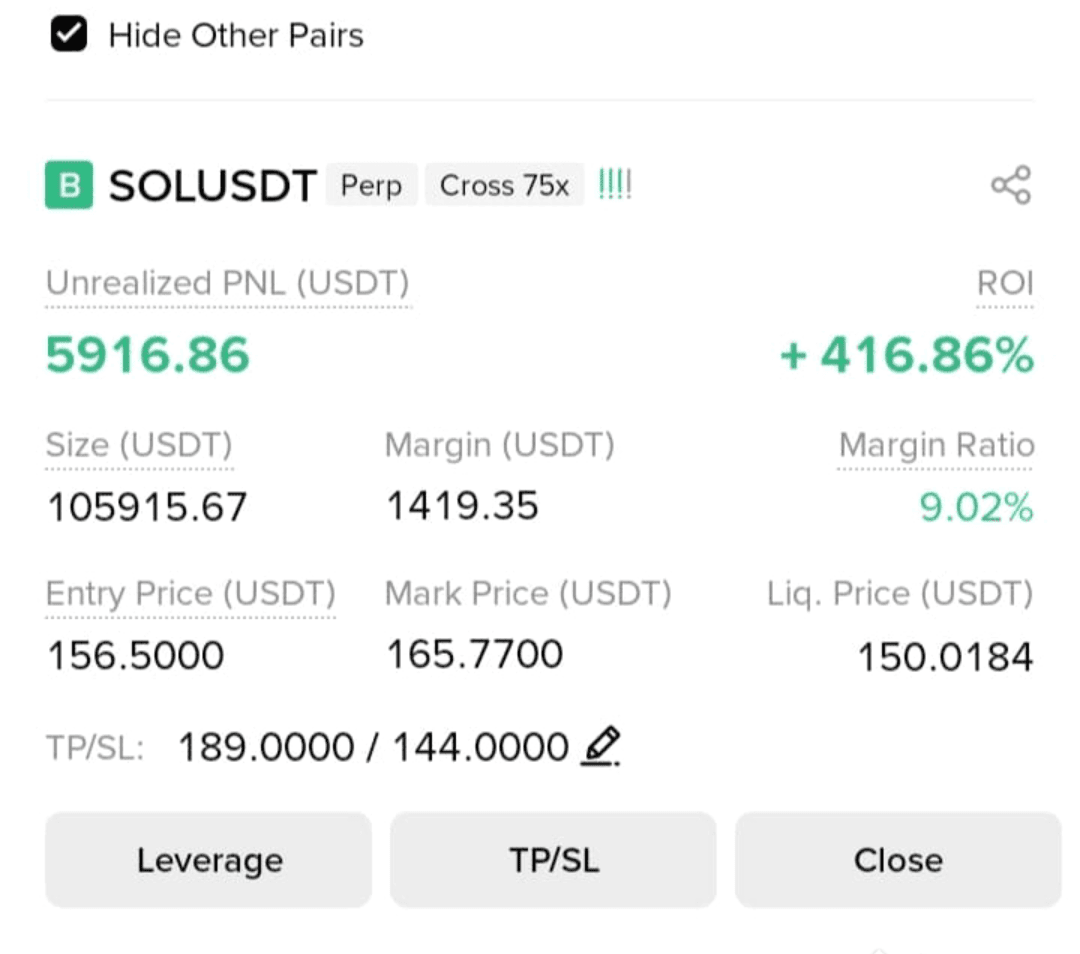Click the Hide Other Pairs text label
Image resolution: width=1080 pixels, height=954 pixels.
click(x=236, y=35)
